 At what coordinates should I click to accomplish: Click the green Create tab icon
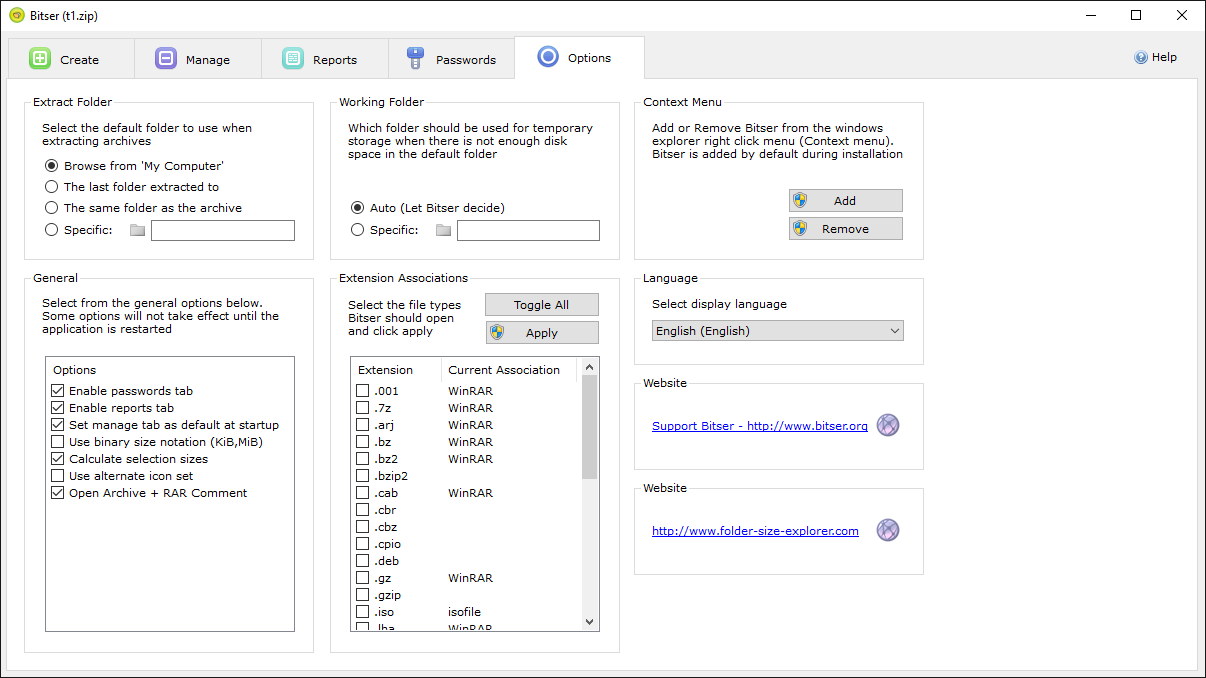(40, 58)
